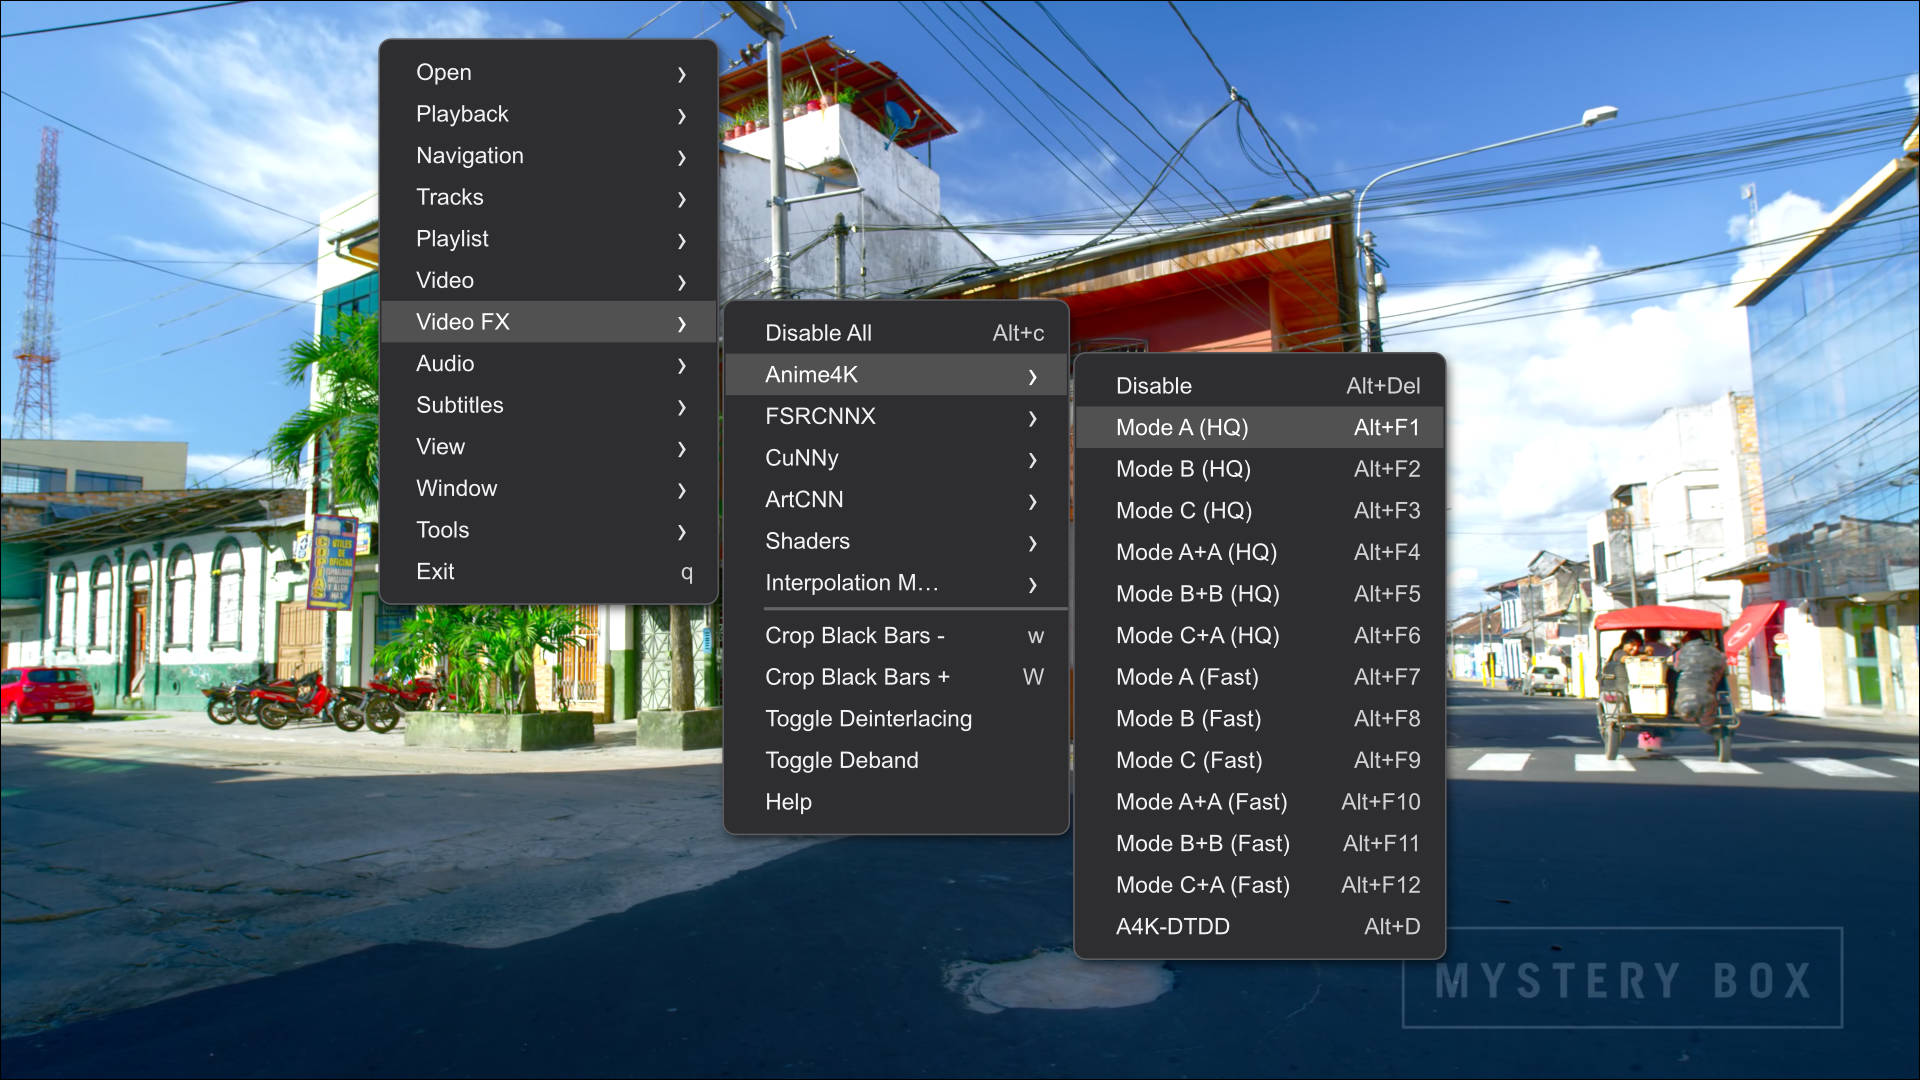Select Anime4K Mode A (Fast)
The height and width of the screenshot is (1080, 1920).
coord(1260,677)
